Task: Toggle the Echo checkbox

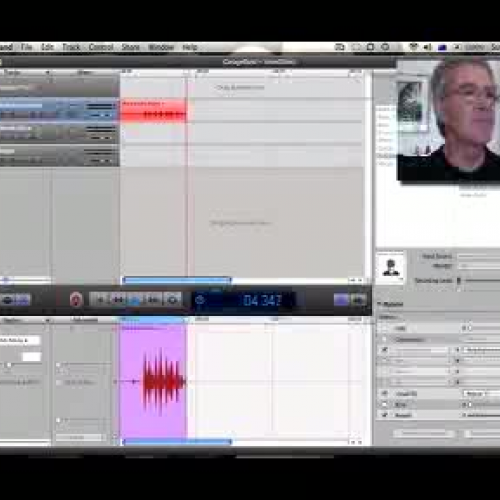Action: pyautogui.click(x=384, y=404)
